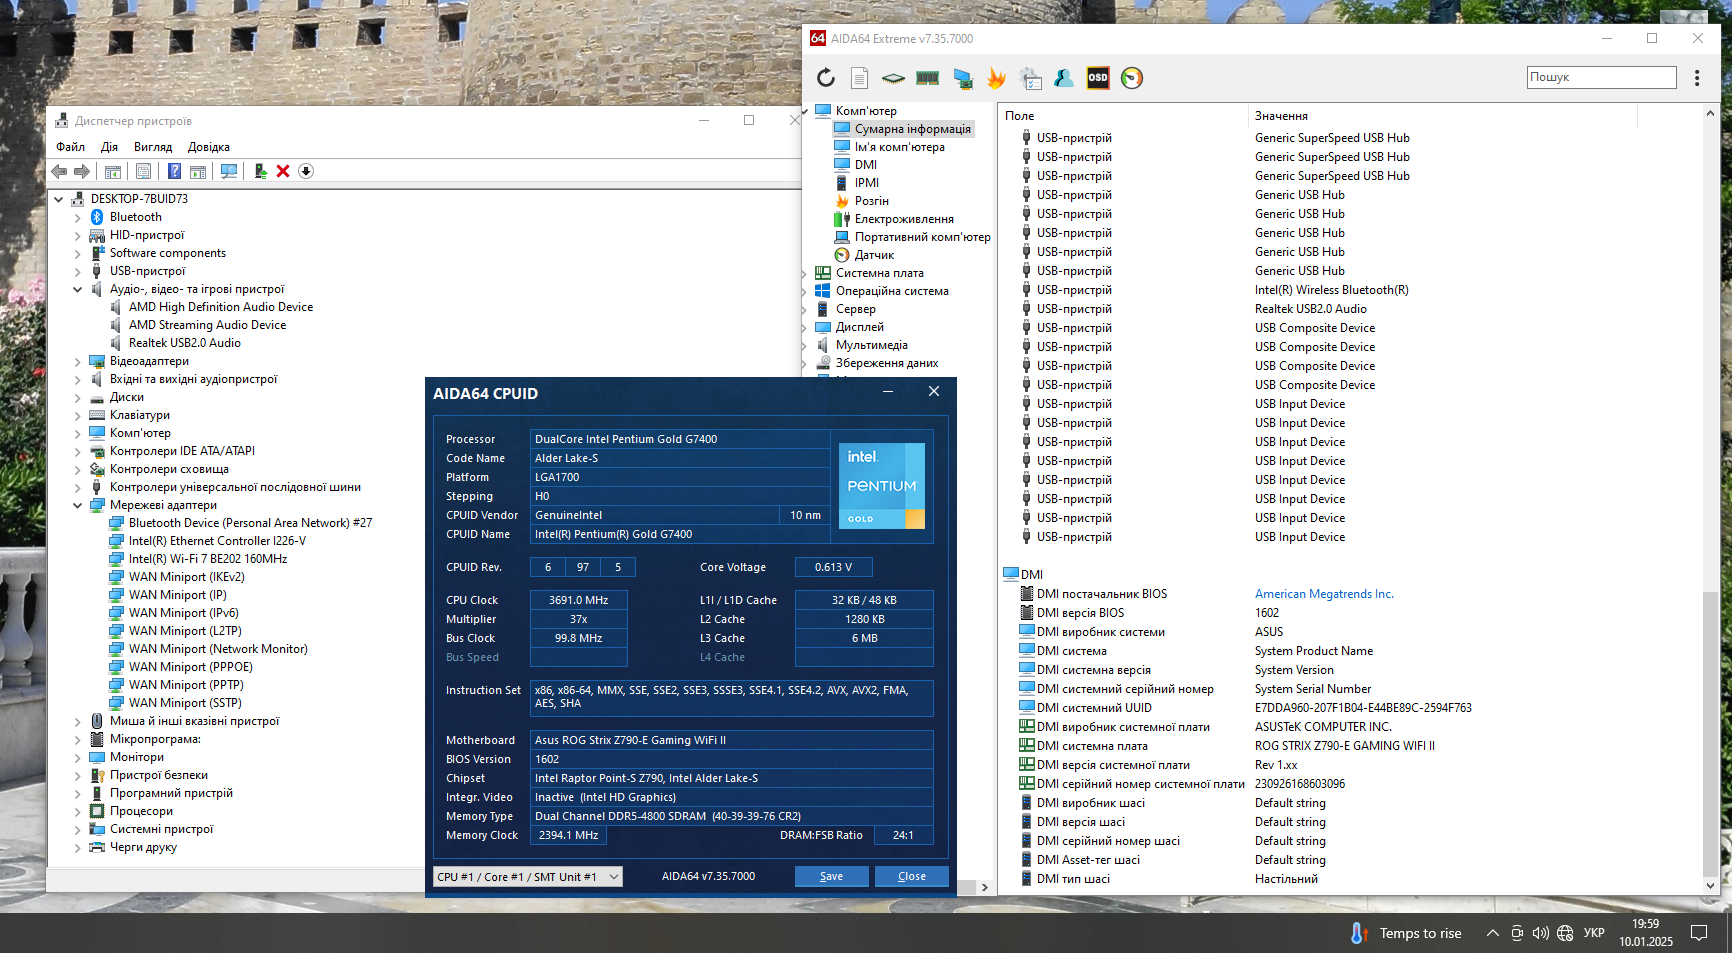Select Датчик in the AIDA64 tree
This screenshot has width=1732, height=953.
pyautogui.click(x=874, y=255)
